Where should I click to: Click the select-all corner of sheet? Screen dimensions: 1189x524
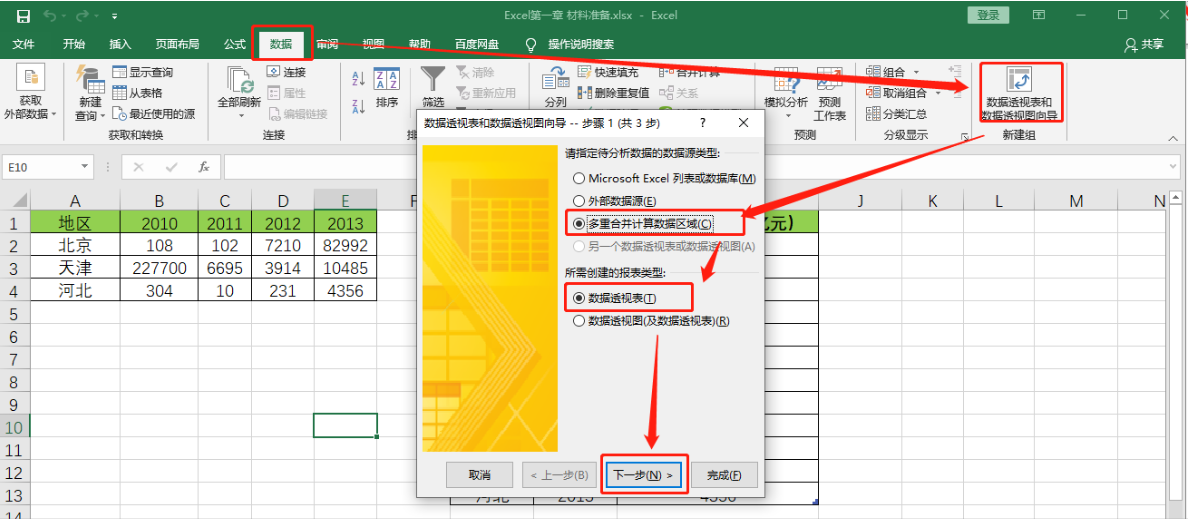[x=15, y=200]
